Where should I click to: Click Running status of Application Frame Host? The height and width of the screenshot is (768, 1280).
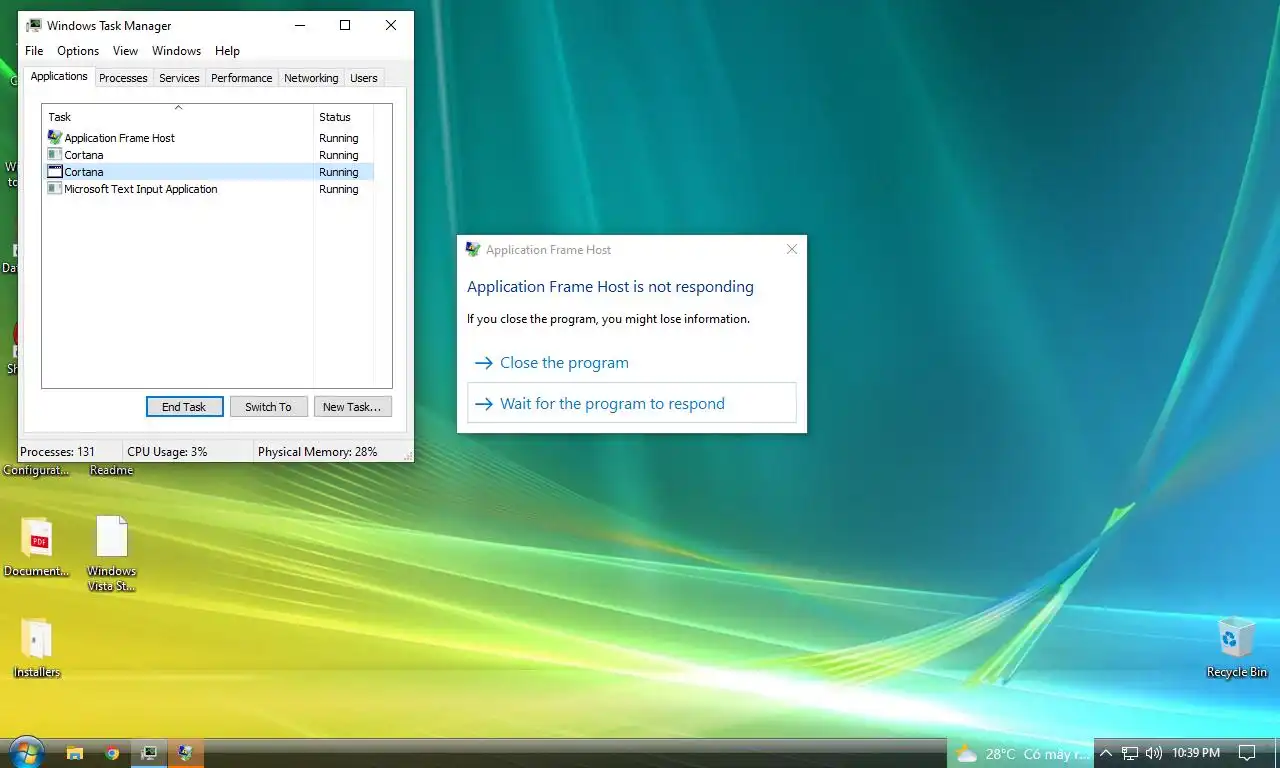(x=339, y=138)
